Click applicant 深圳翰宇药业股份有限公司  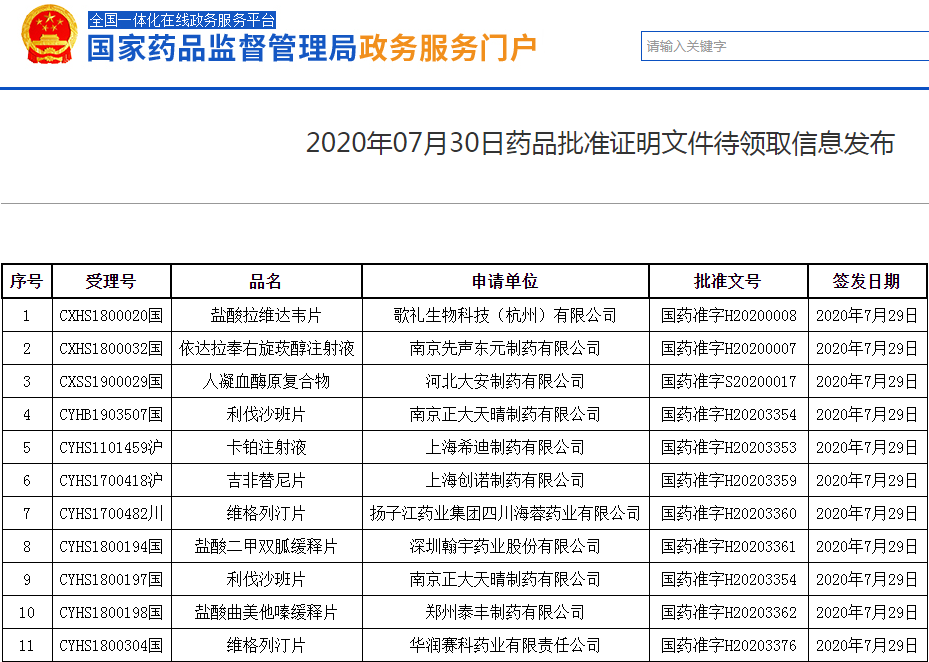click(x=505, y=546)
